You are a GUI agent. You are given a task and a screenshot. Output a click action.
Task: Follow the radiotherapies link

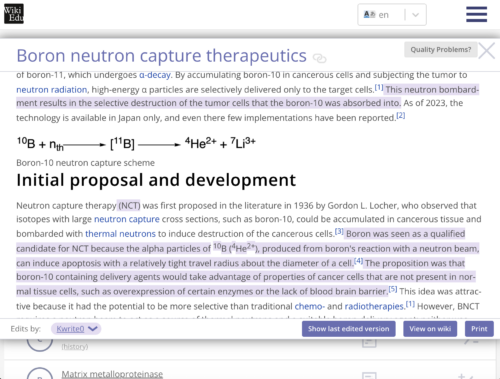374,306
